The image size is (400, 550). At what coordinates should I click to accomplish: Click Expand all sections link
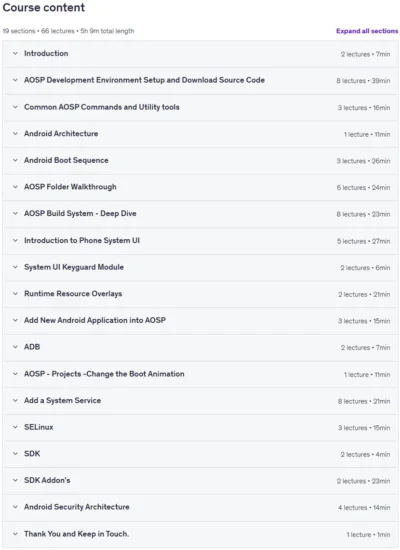367,31
